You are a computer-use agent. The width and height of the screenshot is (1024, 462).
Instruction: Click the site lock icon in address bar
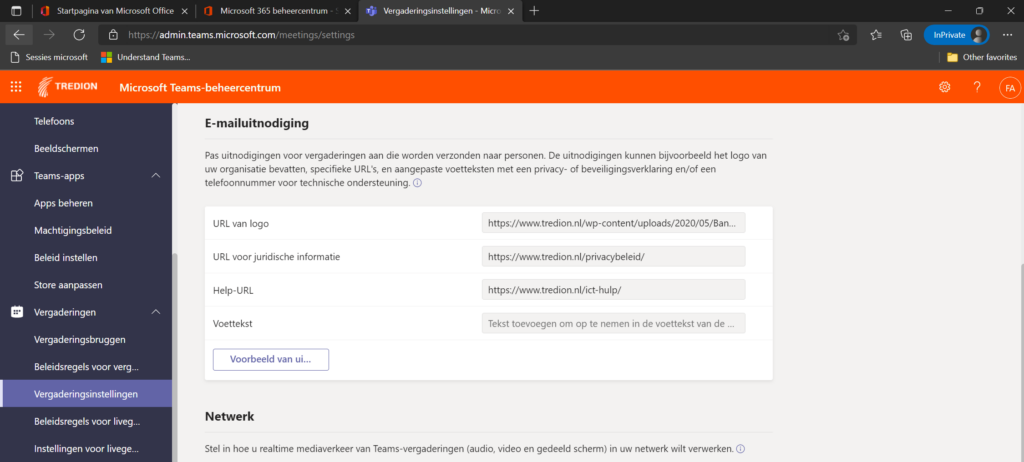114,35
